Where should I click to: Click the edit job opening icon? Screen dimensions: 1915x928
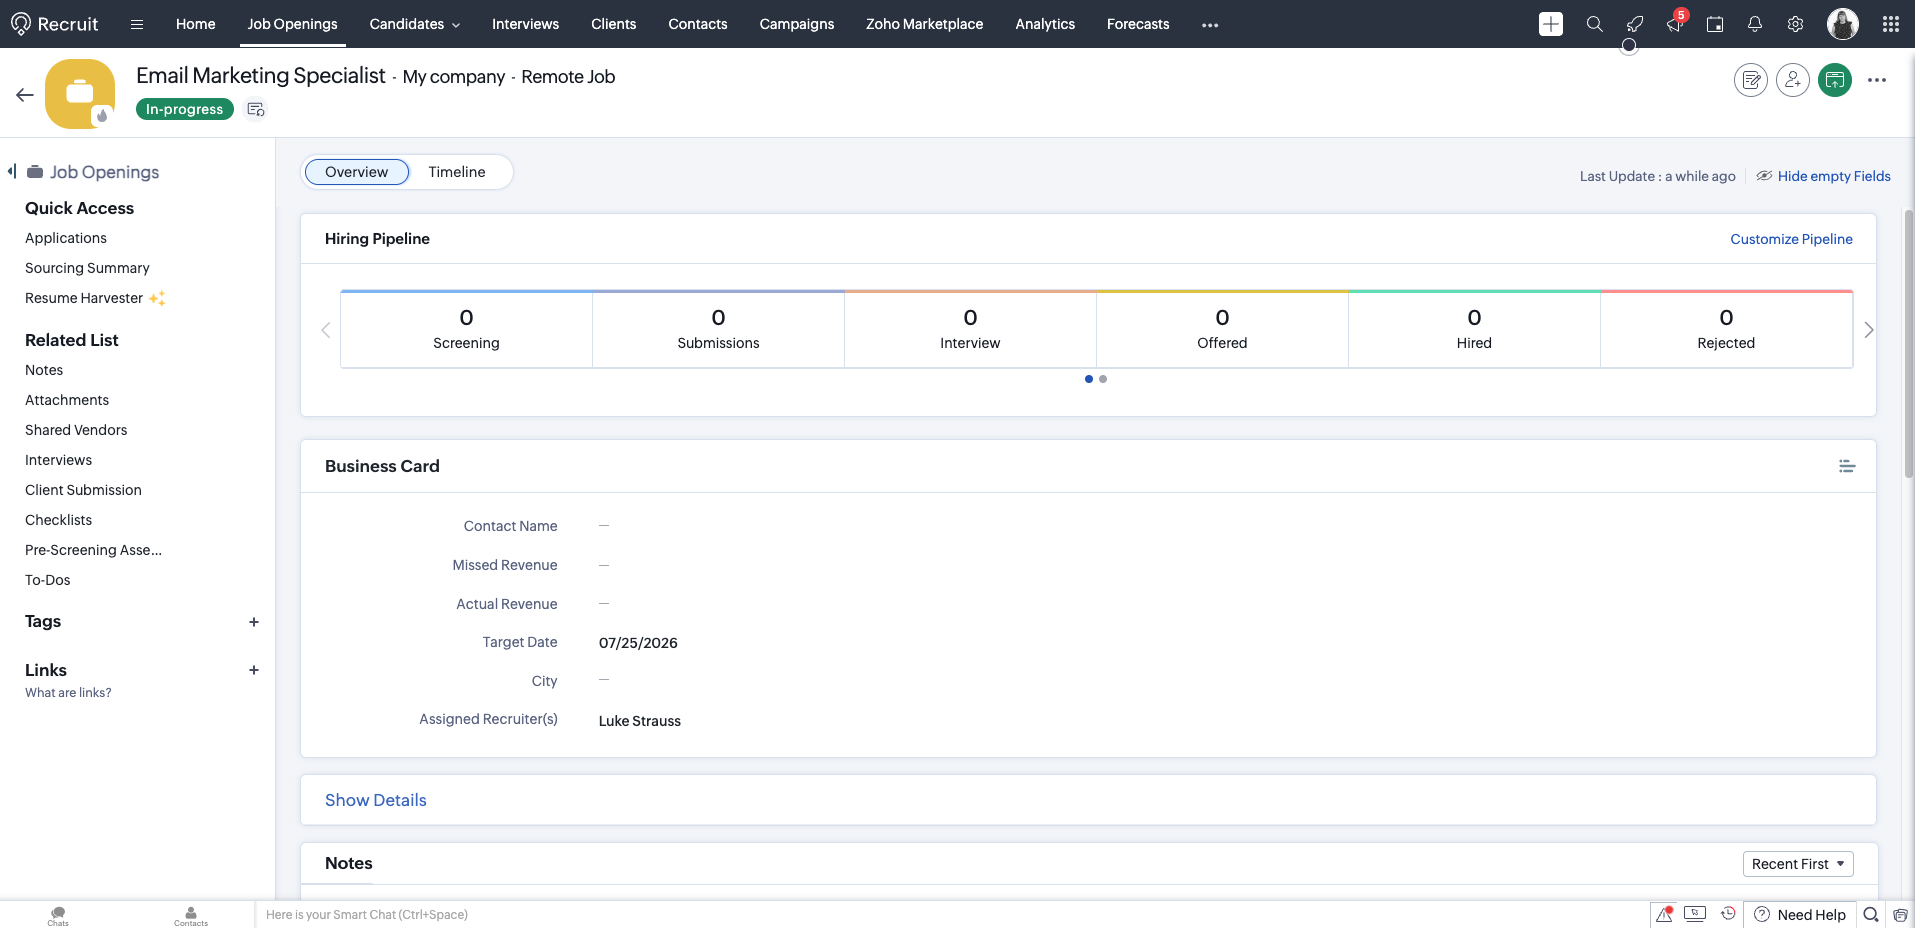[x=1751, y=80]
